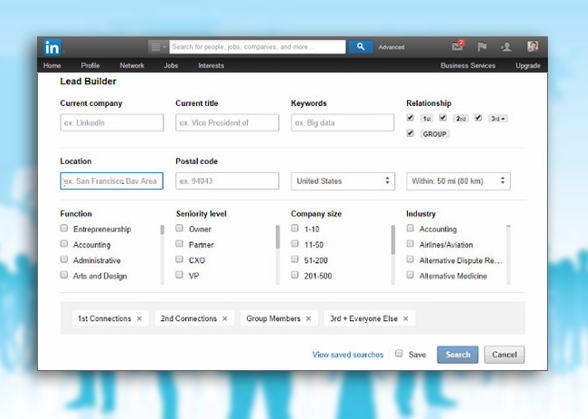Viewport: 588px width, 419px height.
Task: Click the Seniority level list scrollbar
Action: click(278, 254)
